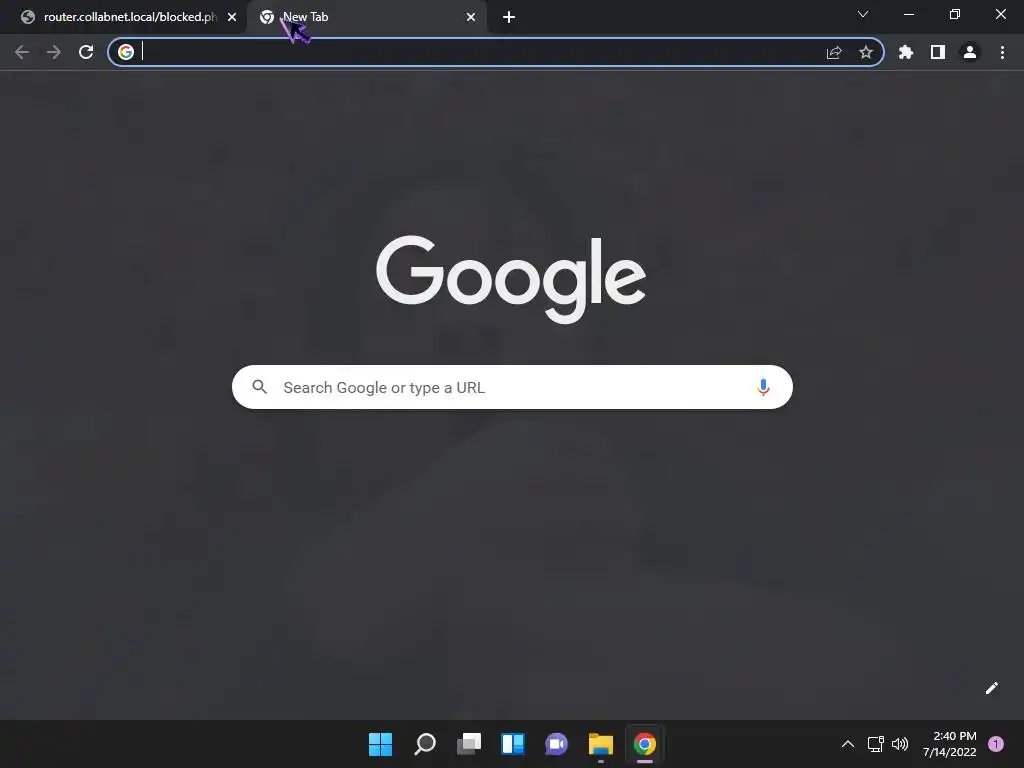Image resolution: width=1024 pixels, height=768 pixels.
Task: Show hidden system tray icons
Action: point(848,744)
